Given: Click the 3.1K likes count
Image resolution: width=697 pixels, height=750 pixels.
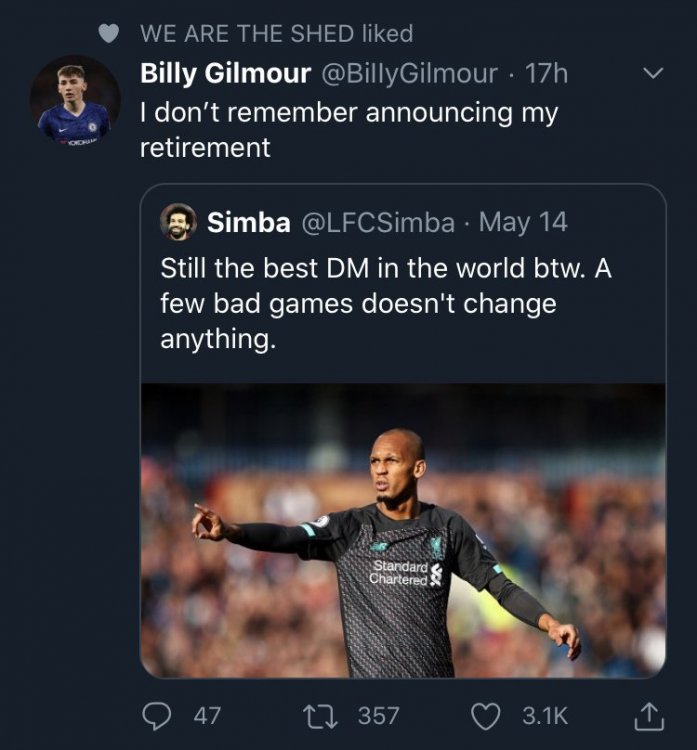Looking at the screenshot, I should click(x=545, y=716).
